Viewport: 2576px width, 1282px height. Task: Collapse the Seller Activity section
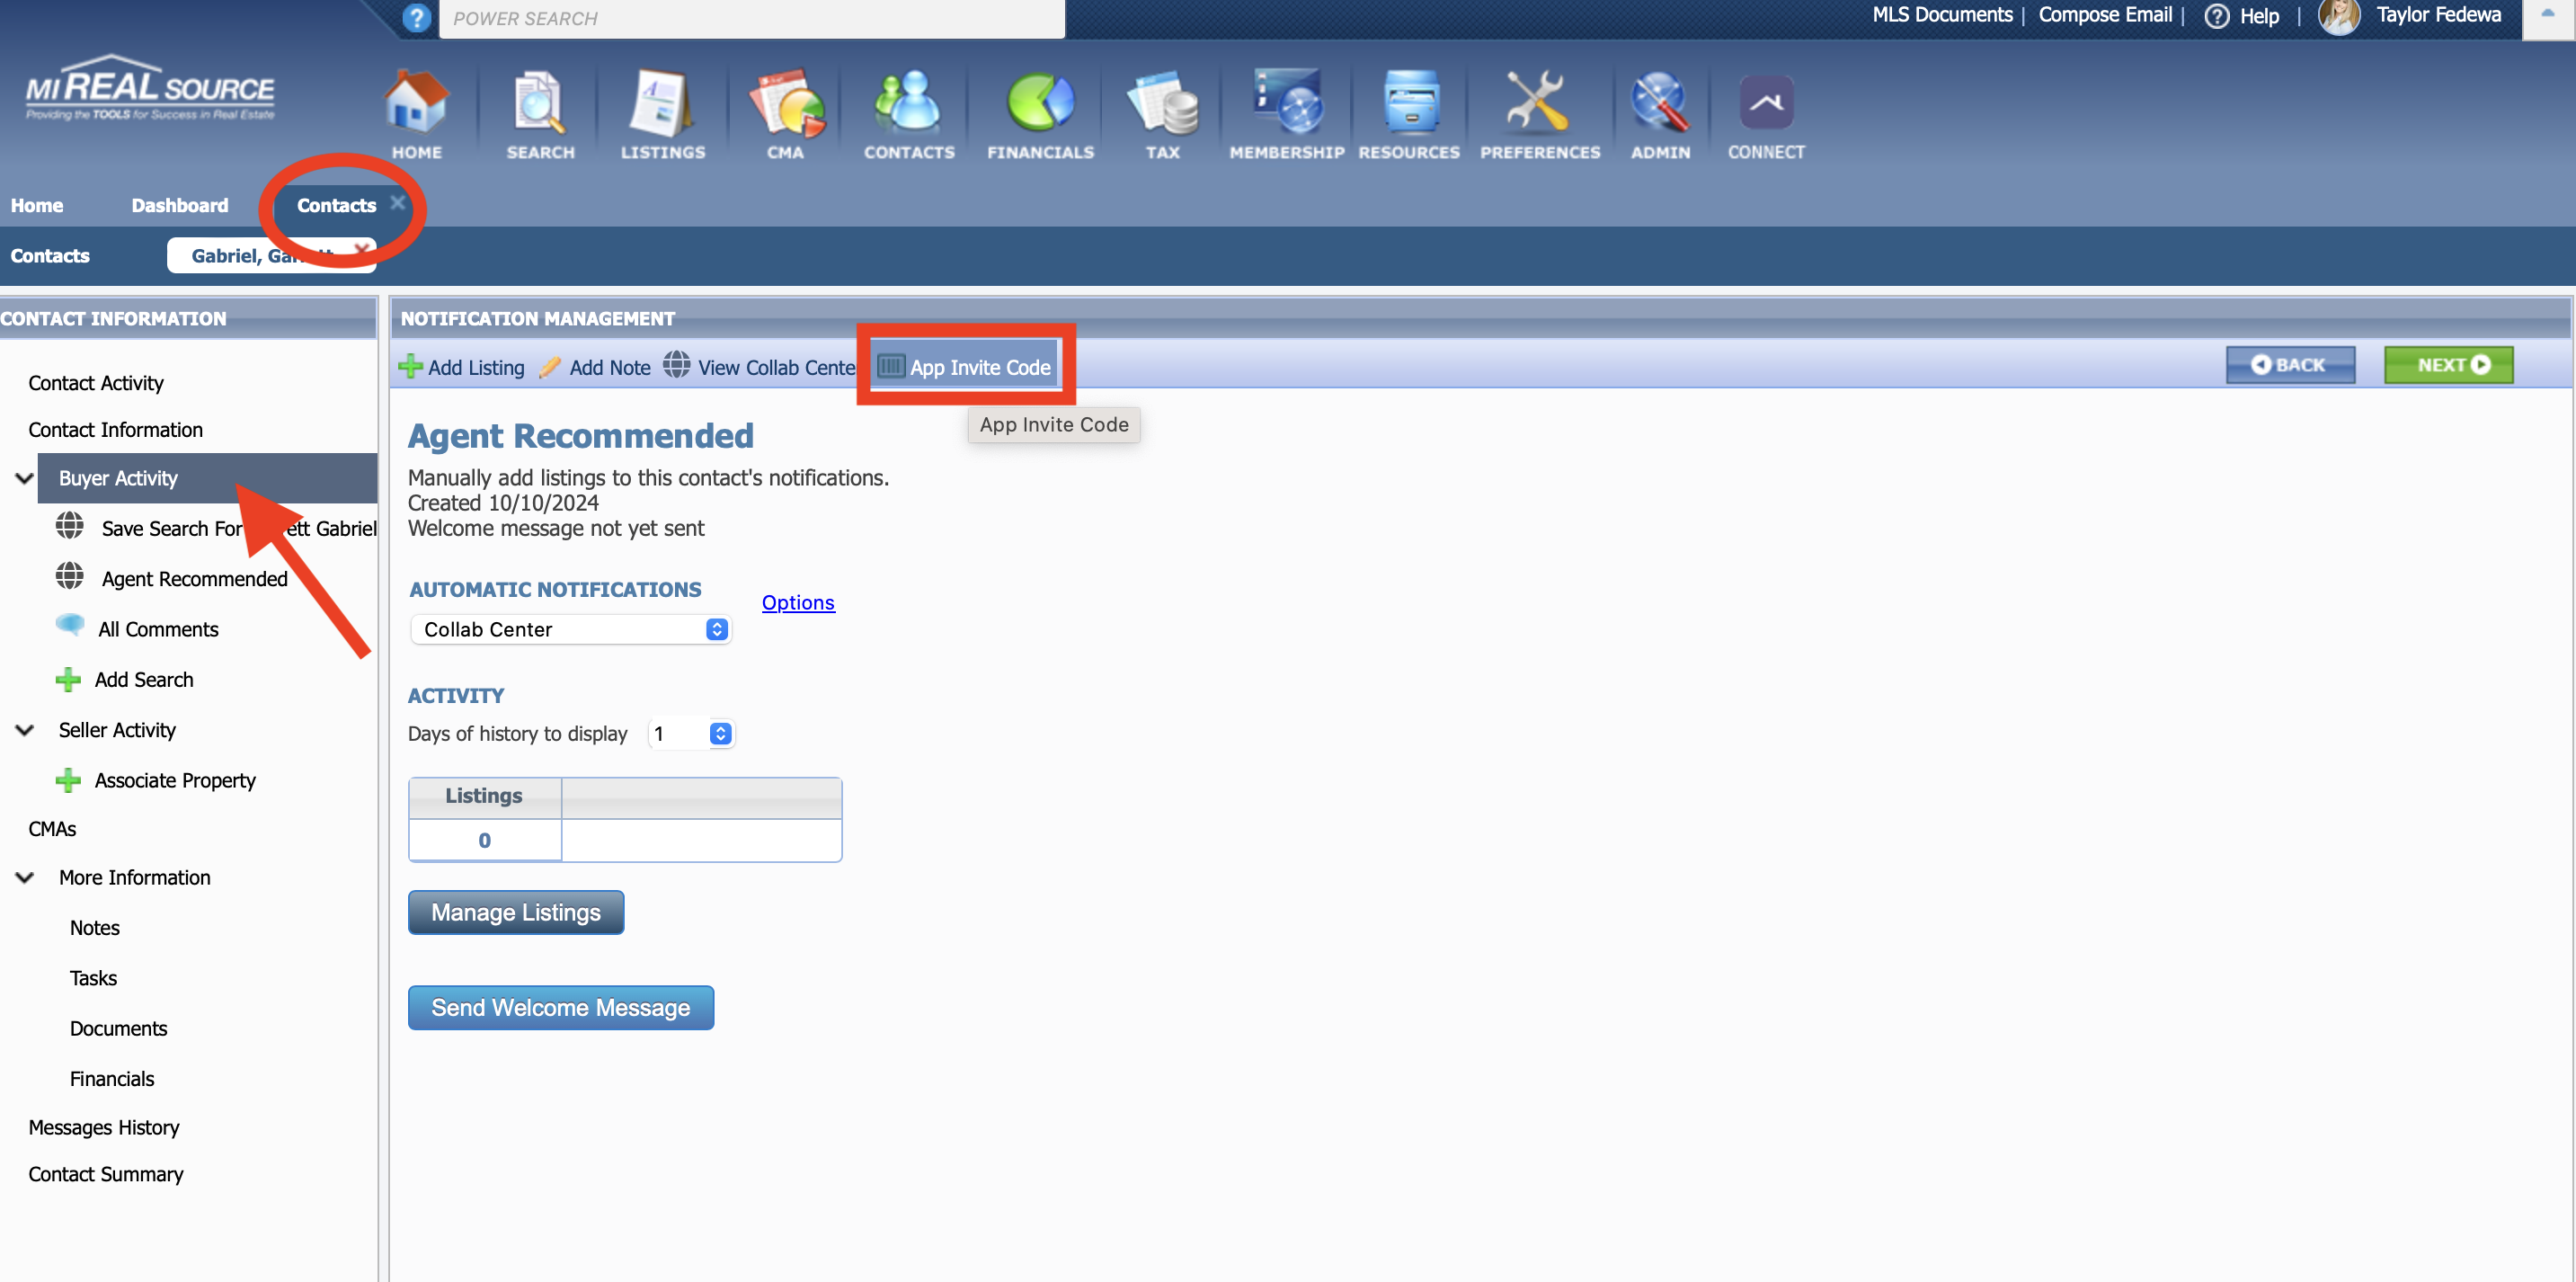(x=25, y=730)
